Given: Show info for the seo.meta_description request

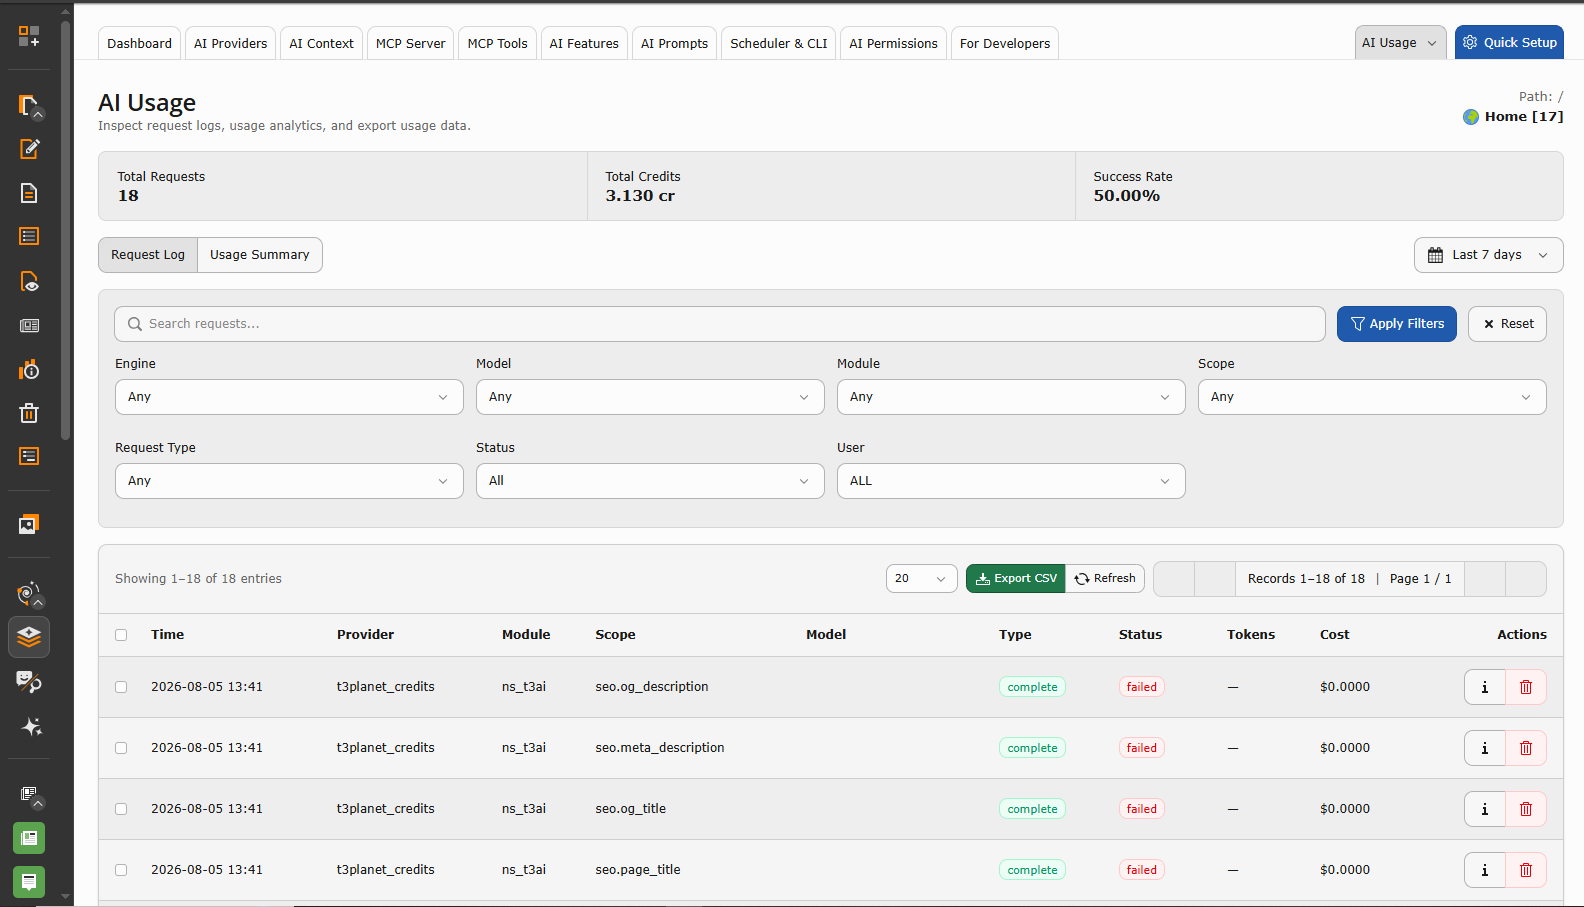Looking at the screenshot, I should 1484,748.
